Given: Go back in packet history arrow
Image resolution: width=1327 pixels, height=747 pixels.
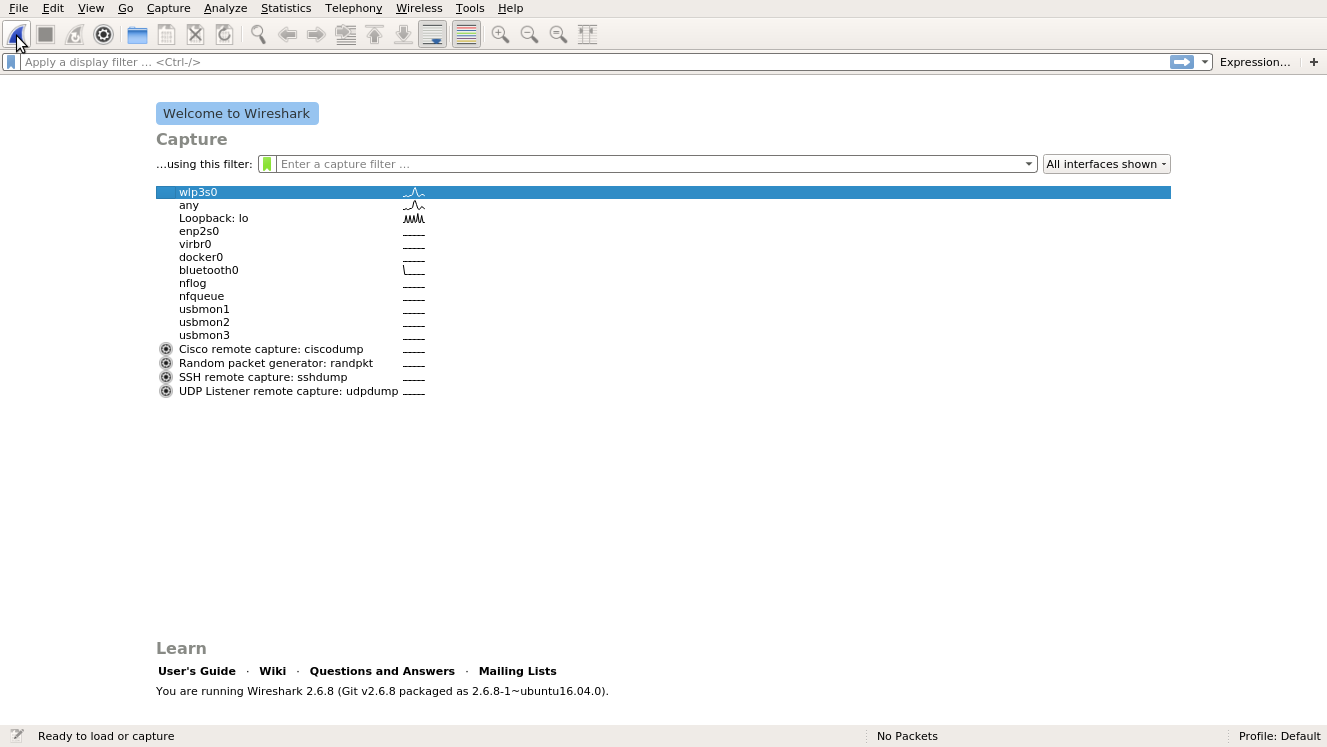Looking at the screenshot, I should pyautogui.click(x=287, y=34).
